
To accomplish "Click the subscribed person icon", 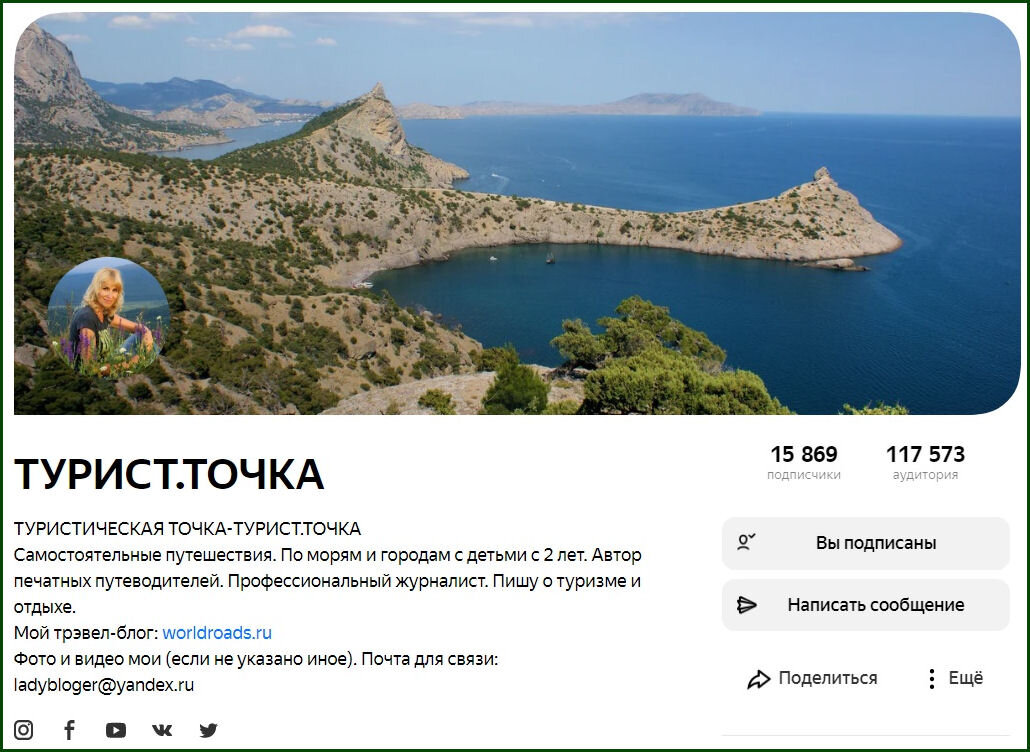I will click(746, 542).
